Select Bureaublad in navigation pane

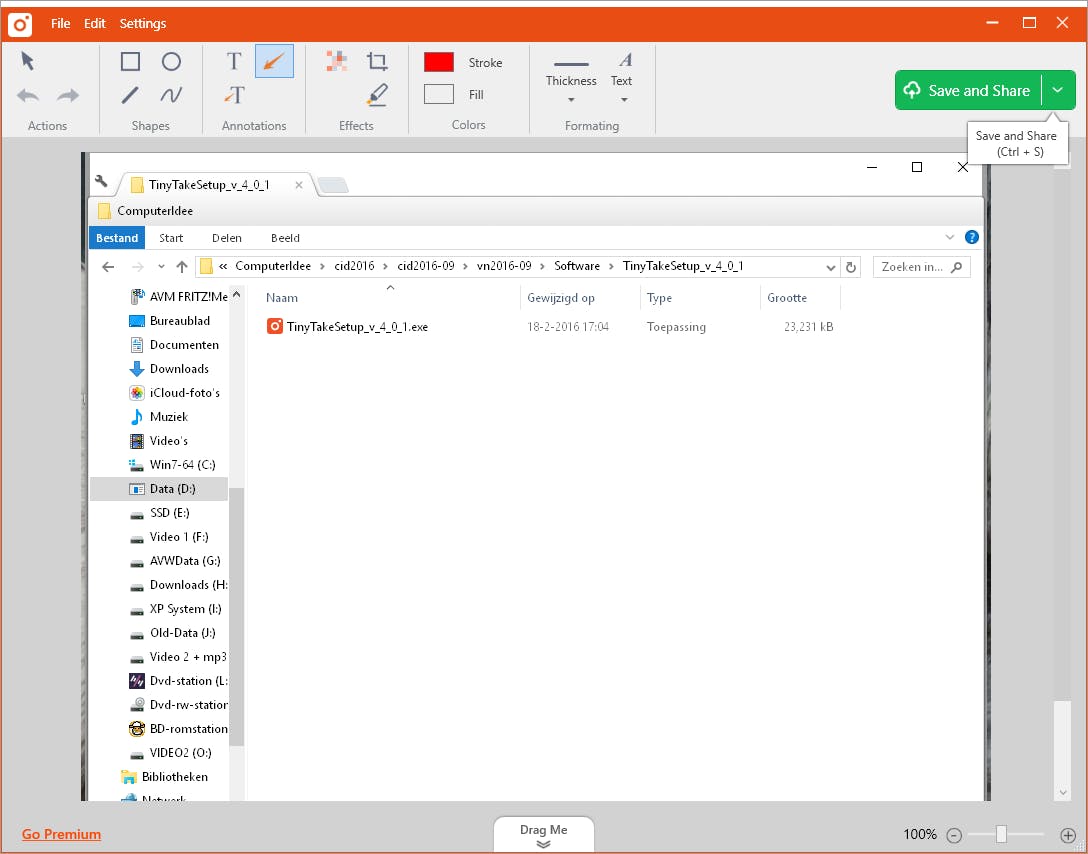point(170,321)
